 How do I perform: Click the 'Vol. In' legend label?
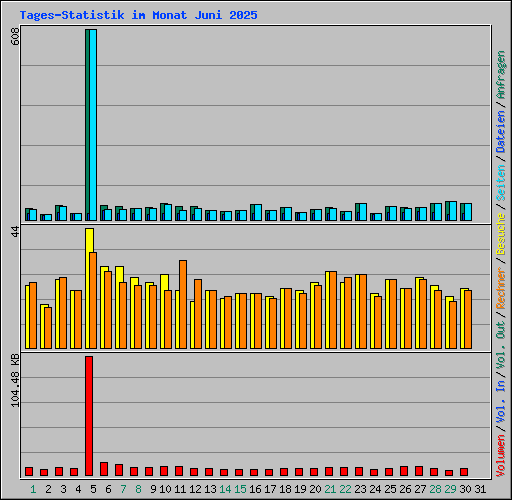click(501, 402)
